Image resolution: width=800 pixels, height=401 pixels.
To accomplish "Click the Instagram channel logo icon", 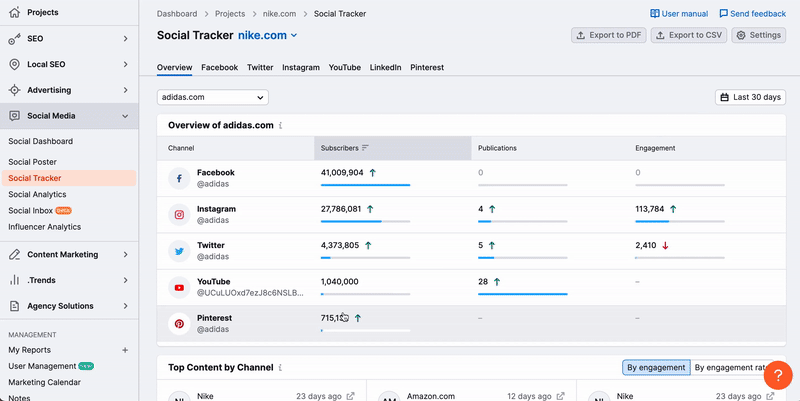I will tap(180, 215).
